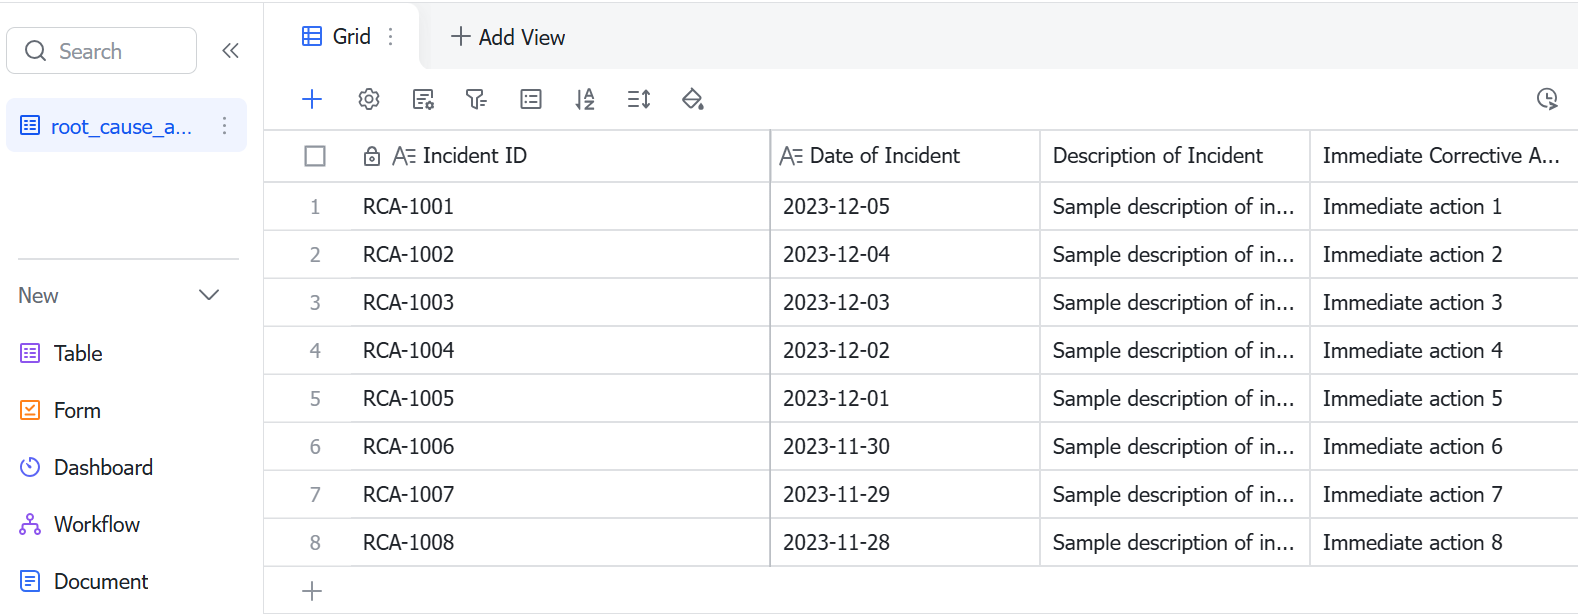Switch to the Grid view tab

click(337, 36)
